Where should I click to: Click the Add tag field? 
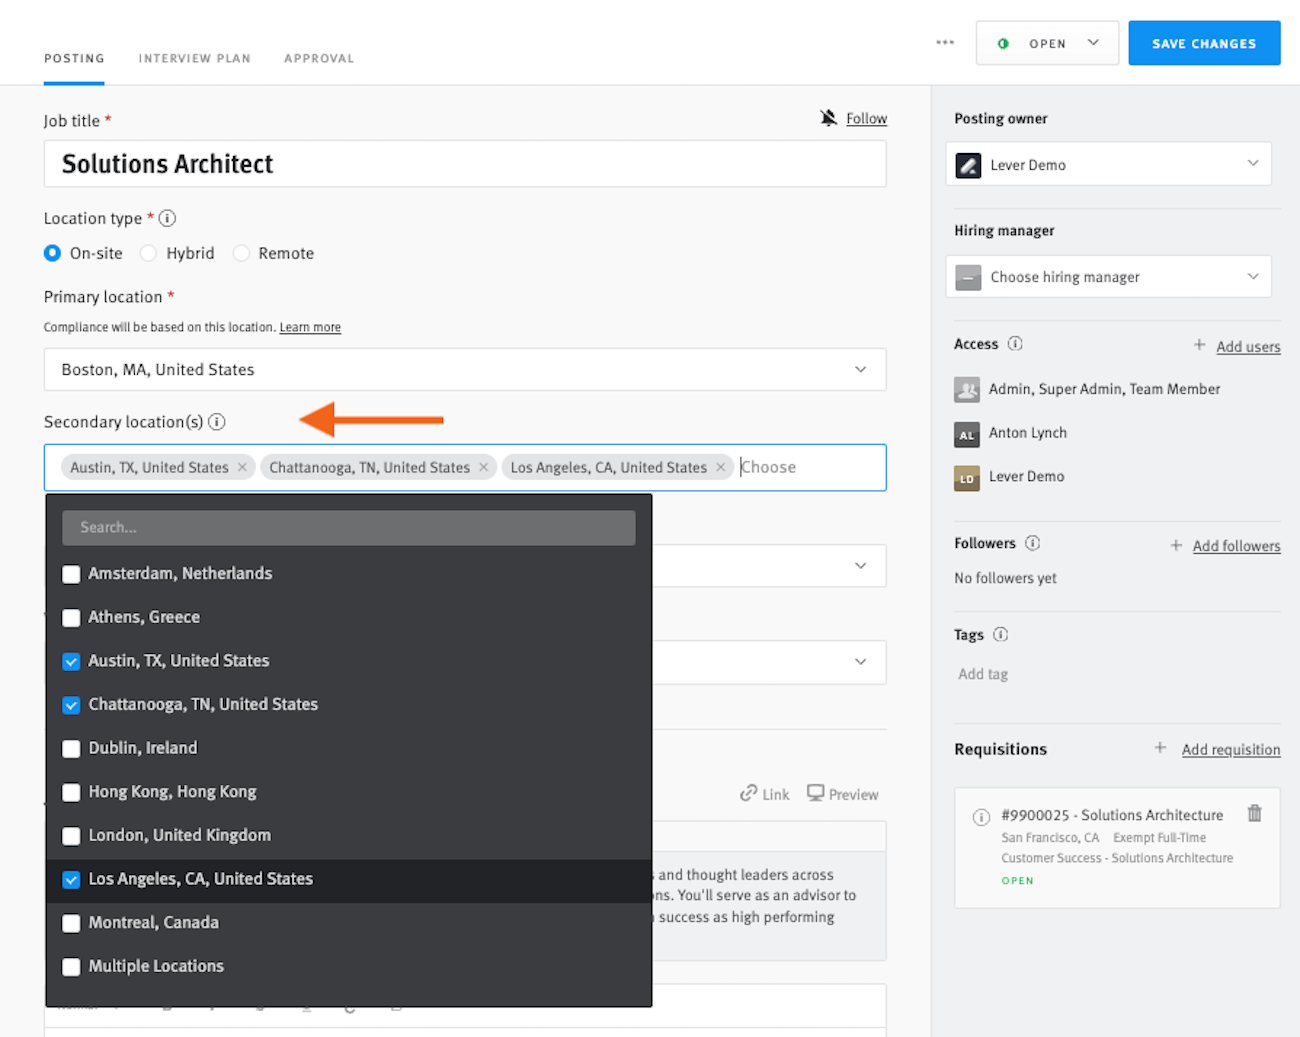point(983,674)
